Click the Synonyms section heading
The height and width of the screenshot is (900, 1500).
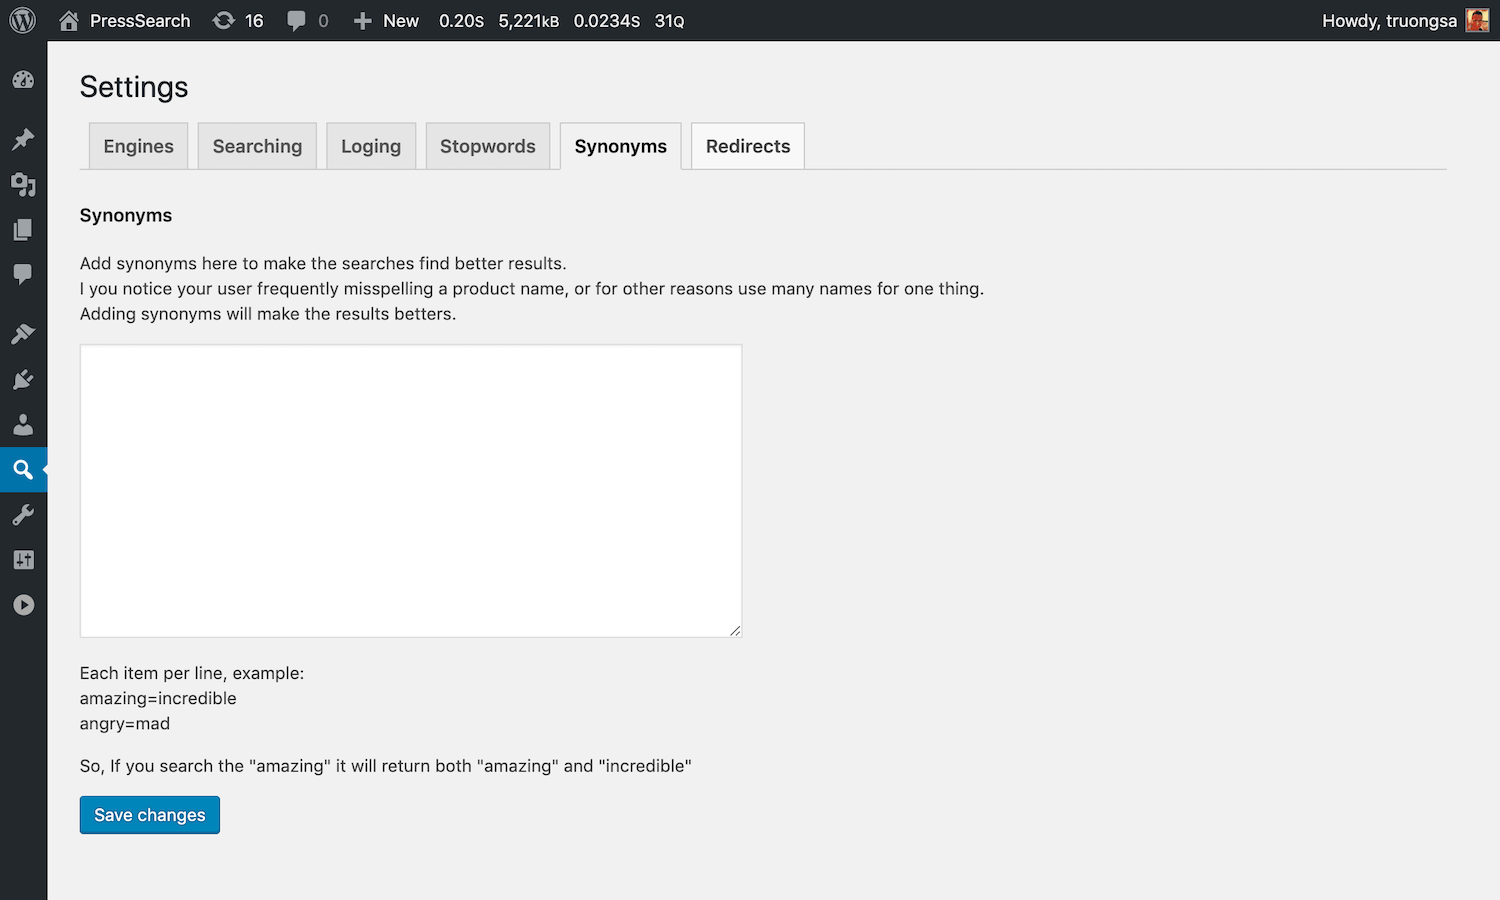[x=126, y=215]
